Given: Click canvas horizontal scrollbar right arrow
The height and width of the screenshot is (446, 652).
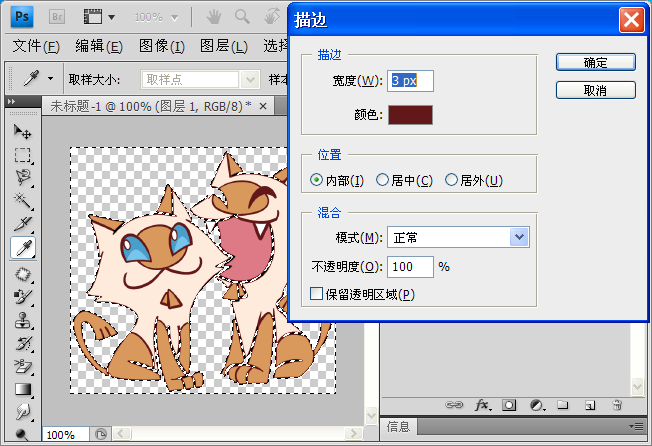Looking at the screenshot, I should point(353,434).
